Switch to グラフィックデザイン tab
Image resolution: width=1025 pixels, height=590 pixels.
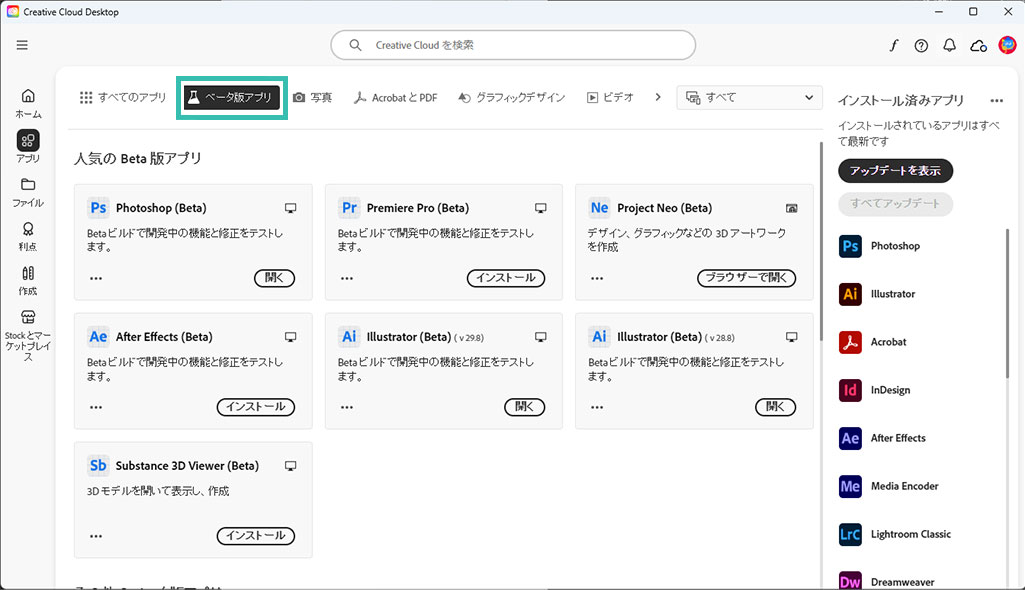511,97
